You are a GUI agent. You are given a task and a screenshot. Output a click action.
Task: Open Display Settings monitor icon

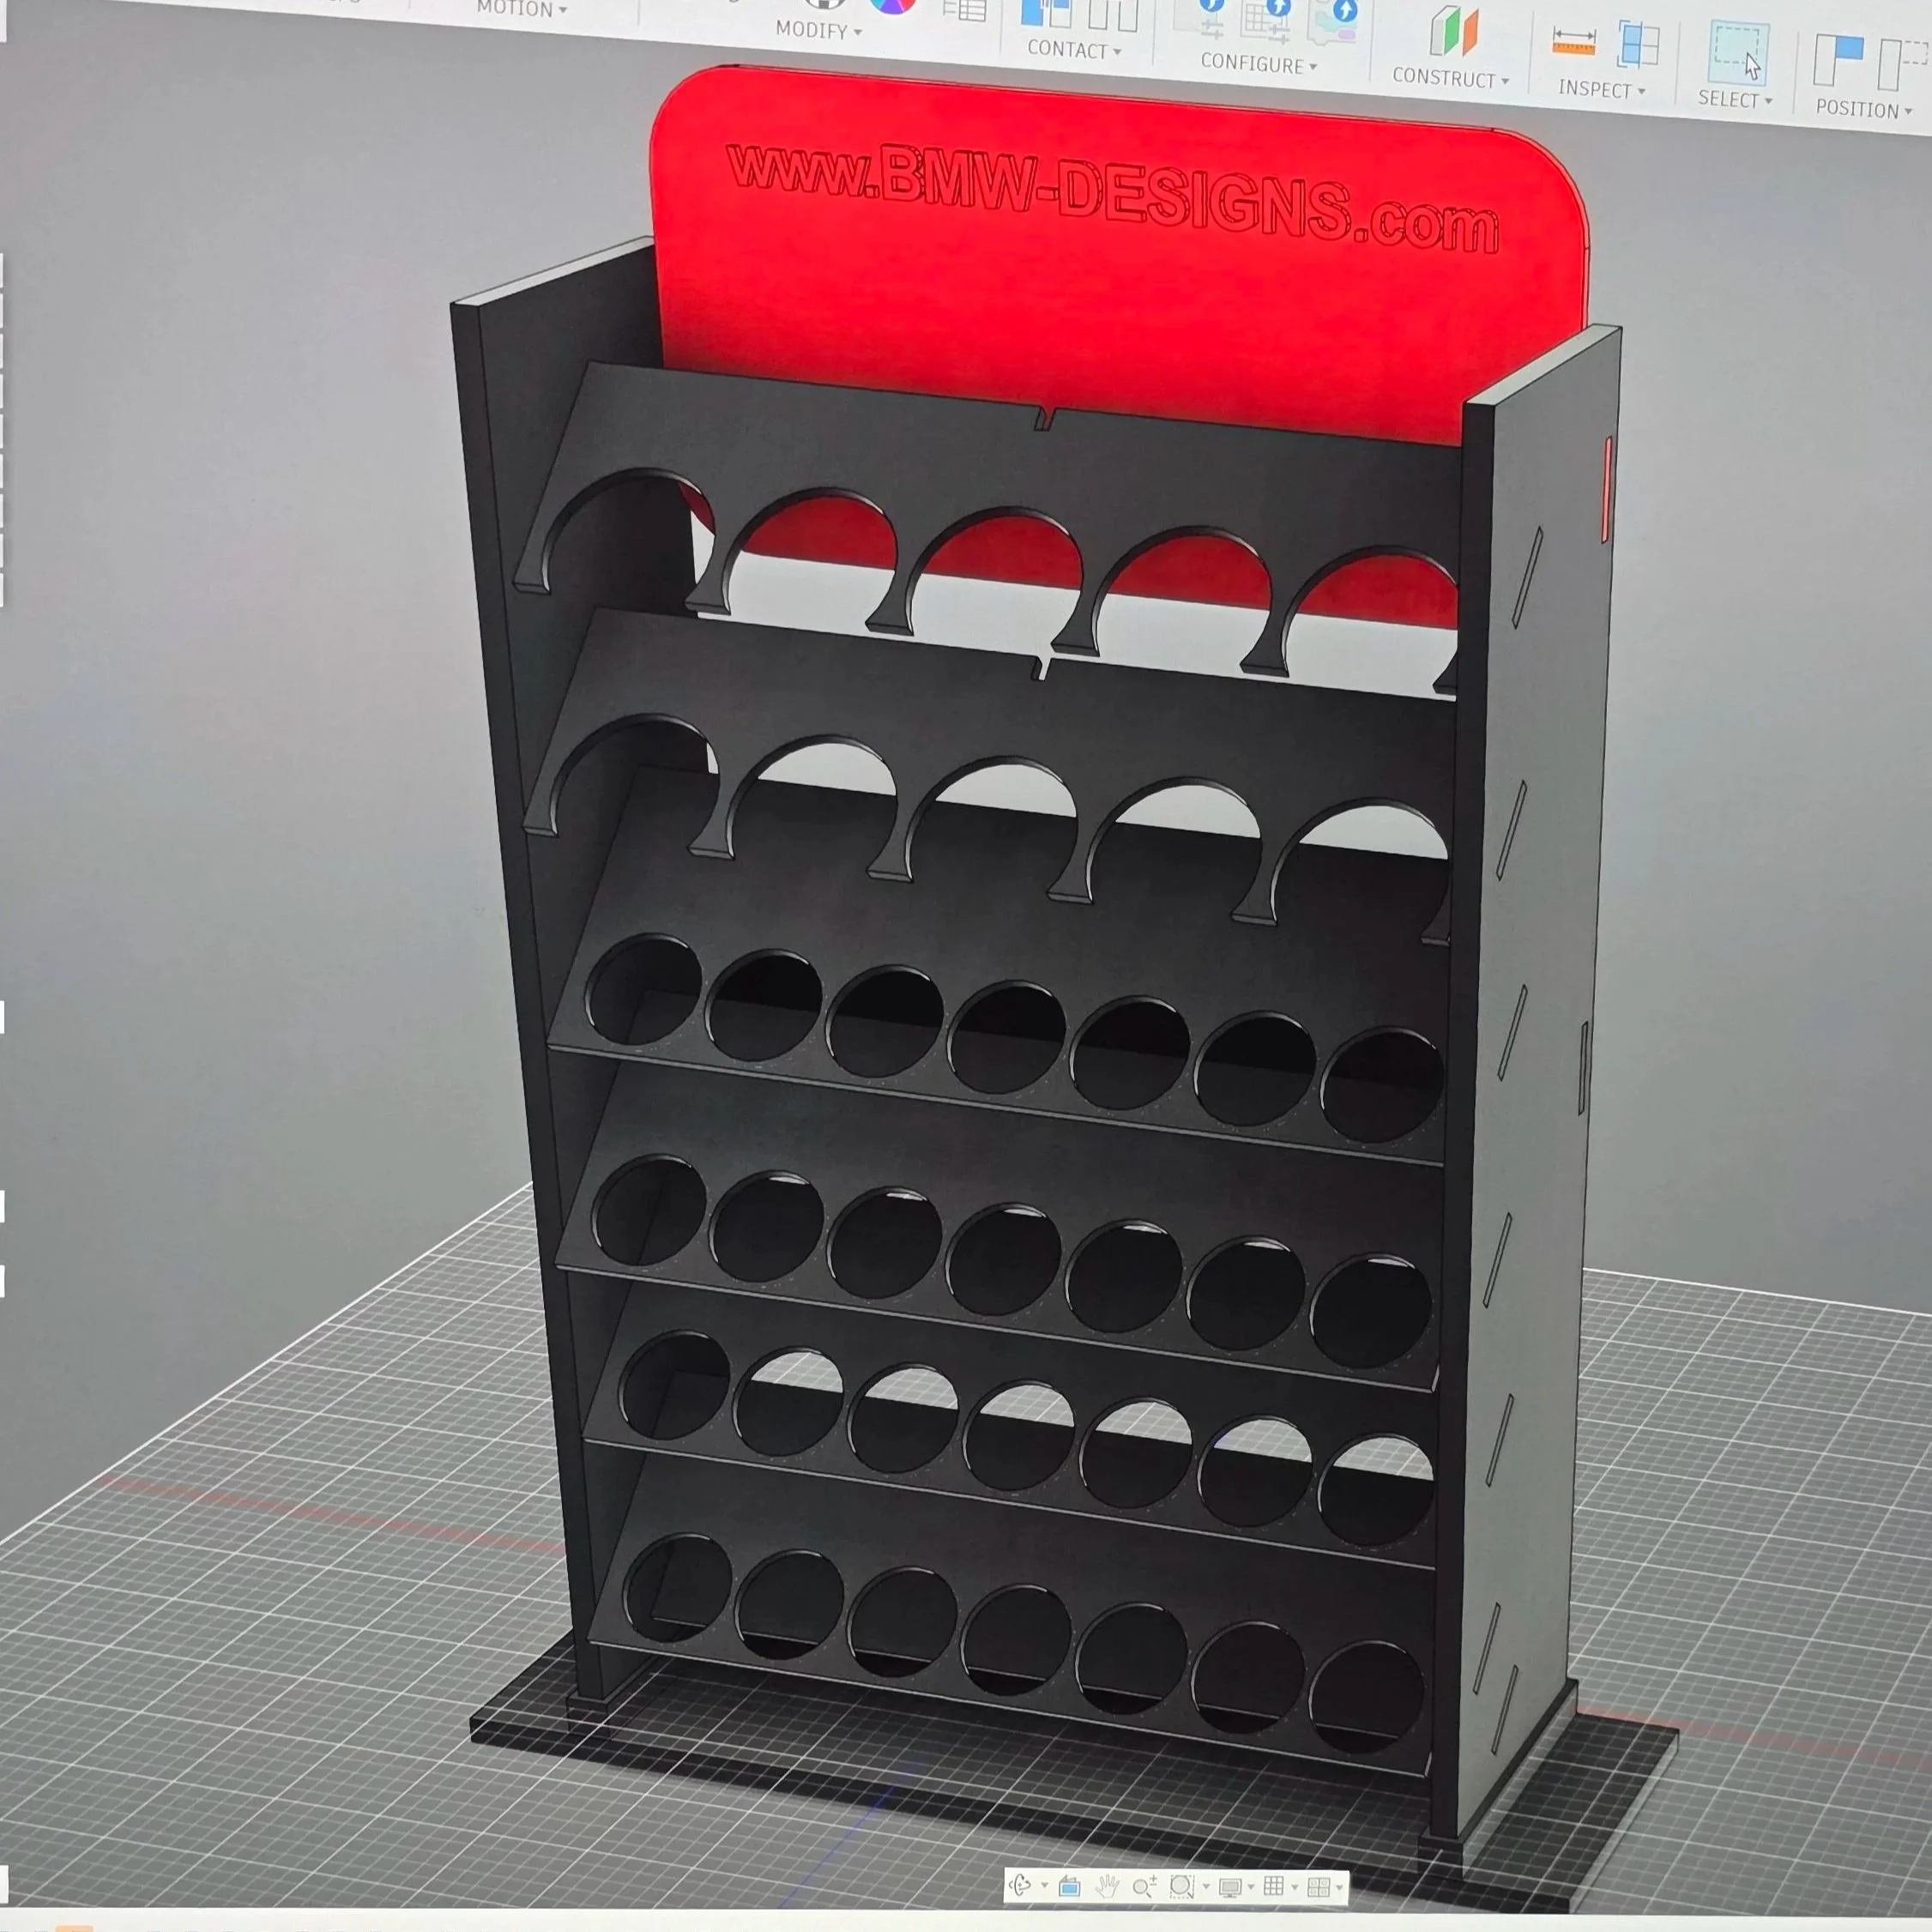click(x=1231, y=1888)
